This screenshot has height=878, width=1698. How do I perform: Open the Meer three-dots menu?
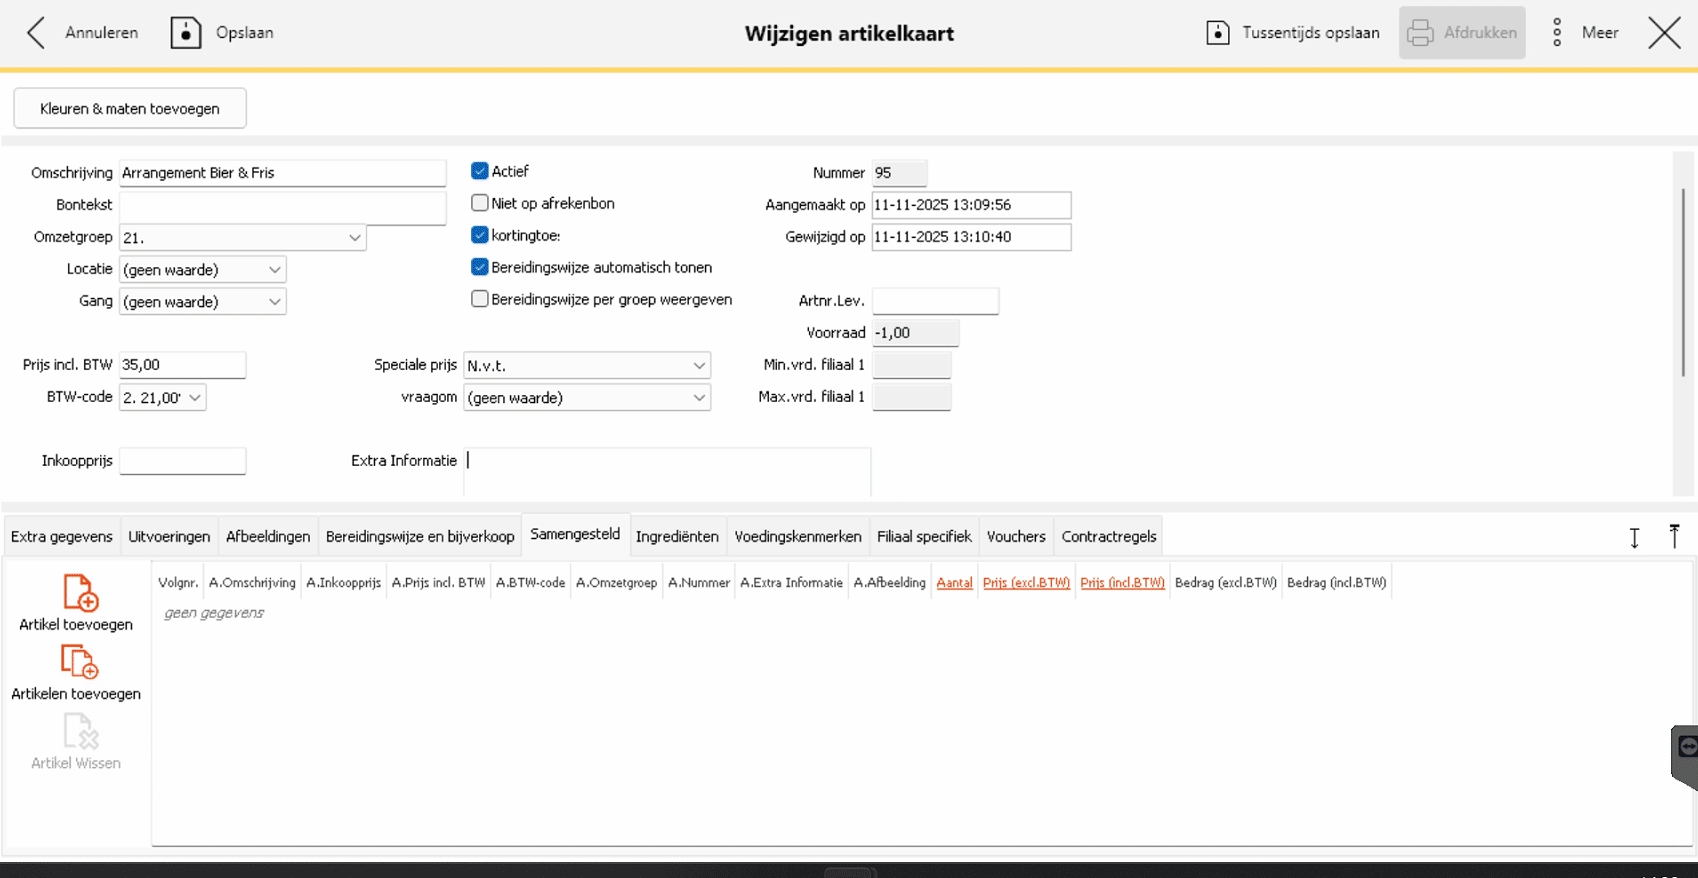pyautogui.click(x=1557, y=33)
